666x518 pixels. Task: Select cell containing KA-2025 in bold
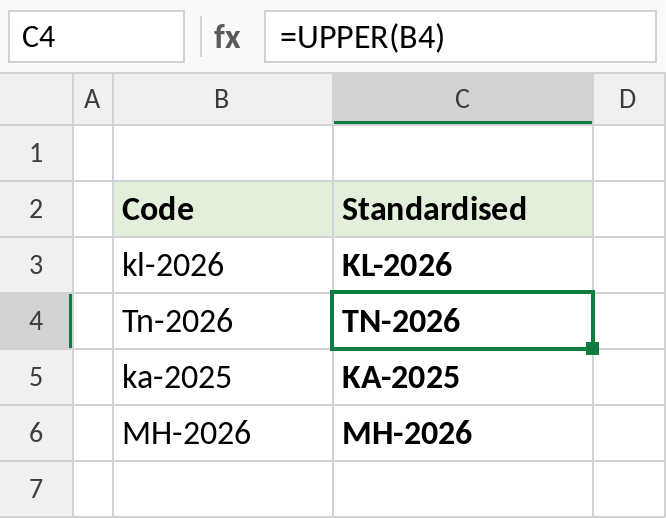pyautogui.click(x=463, y=377)
